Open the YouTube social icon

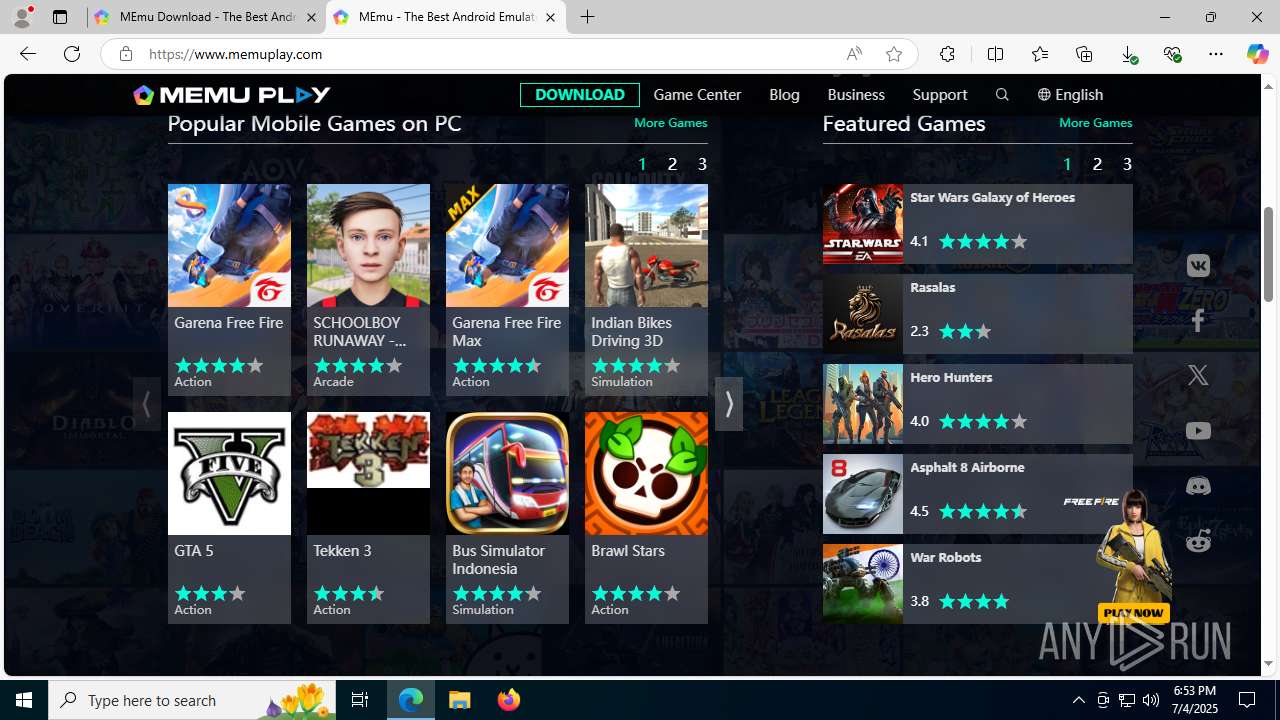[x=1198, y=431]
